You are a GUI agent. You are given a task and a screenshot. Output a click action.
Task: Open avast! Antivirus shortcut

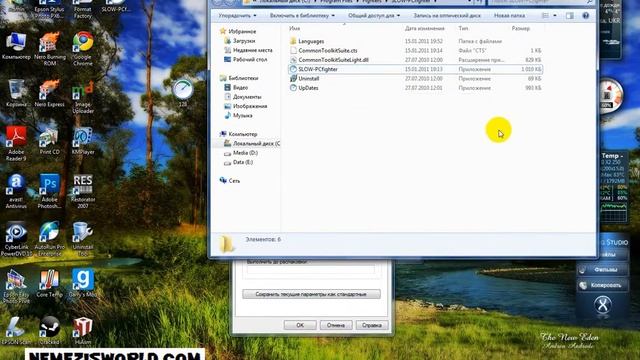point(16,191)
